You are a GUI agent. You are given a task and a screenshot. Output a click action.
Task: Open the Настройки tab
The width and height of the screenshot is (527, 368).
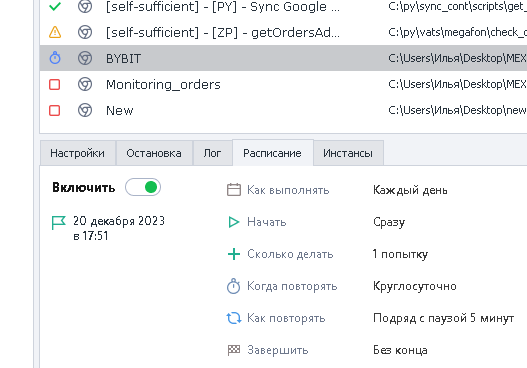(x=78, y=153)
